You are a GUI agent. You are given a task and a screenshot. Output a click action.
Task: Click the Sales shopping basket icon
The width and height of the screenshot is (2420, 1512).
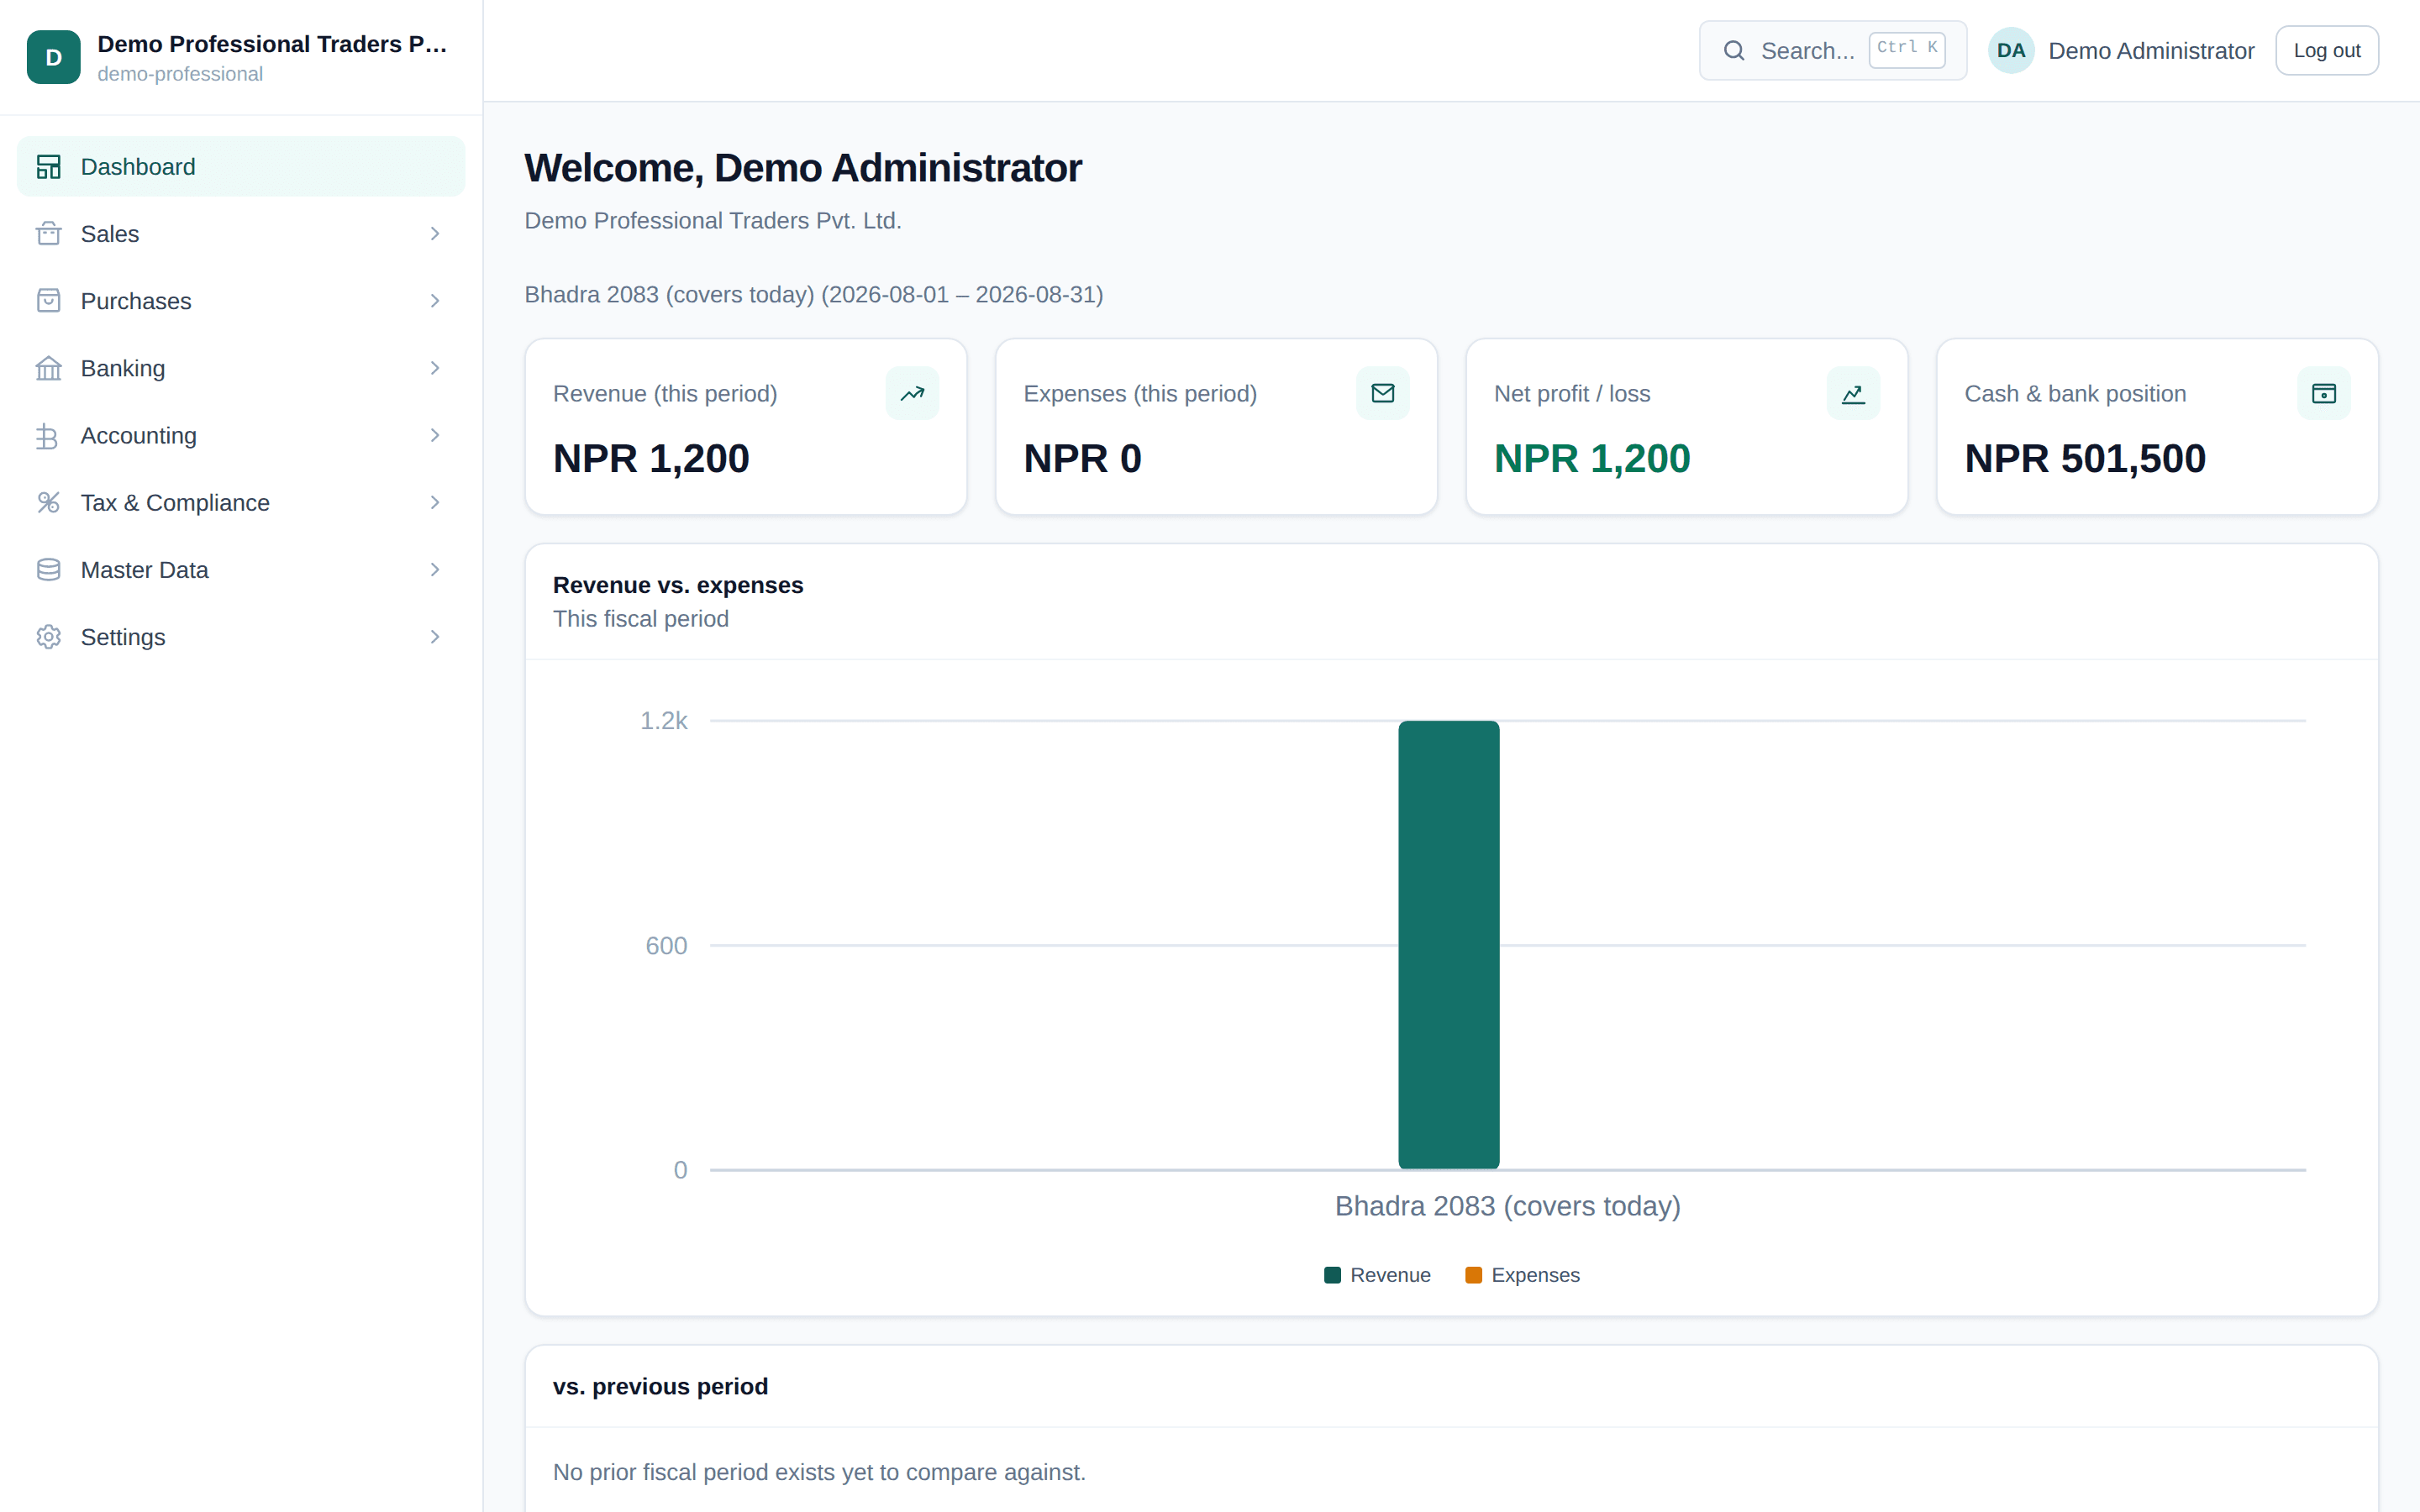48,234
